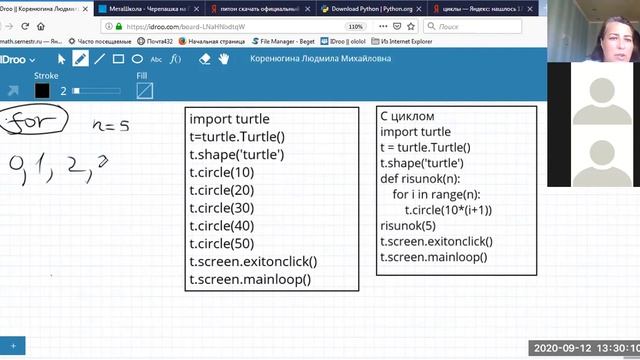Switch to the циклы Яндекс tab
The height and width of the screenshot is (360, 640).
[483, 9]
